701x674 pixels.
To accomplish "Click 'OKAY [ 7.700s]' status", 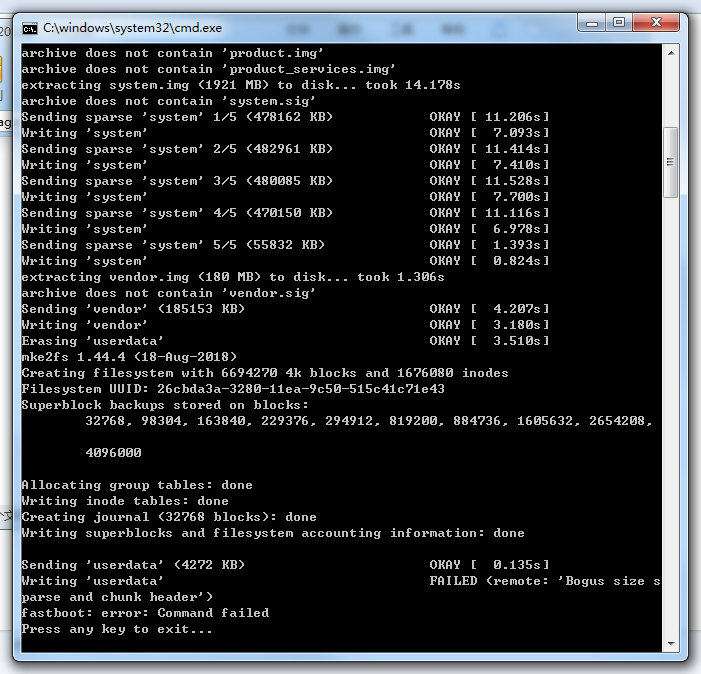I will (x=489, y=197).
